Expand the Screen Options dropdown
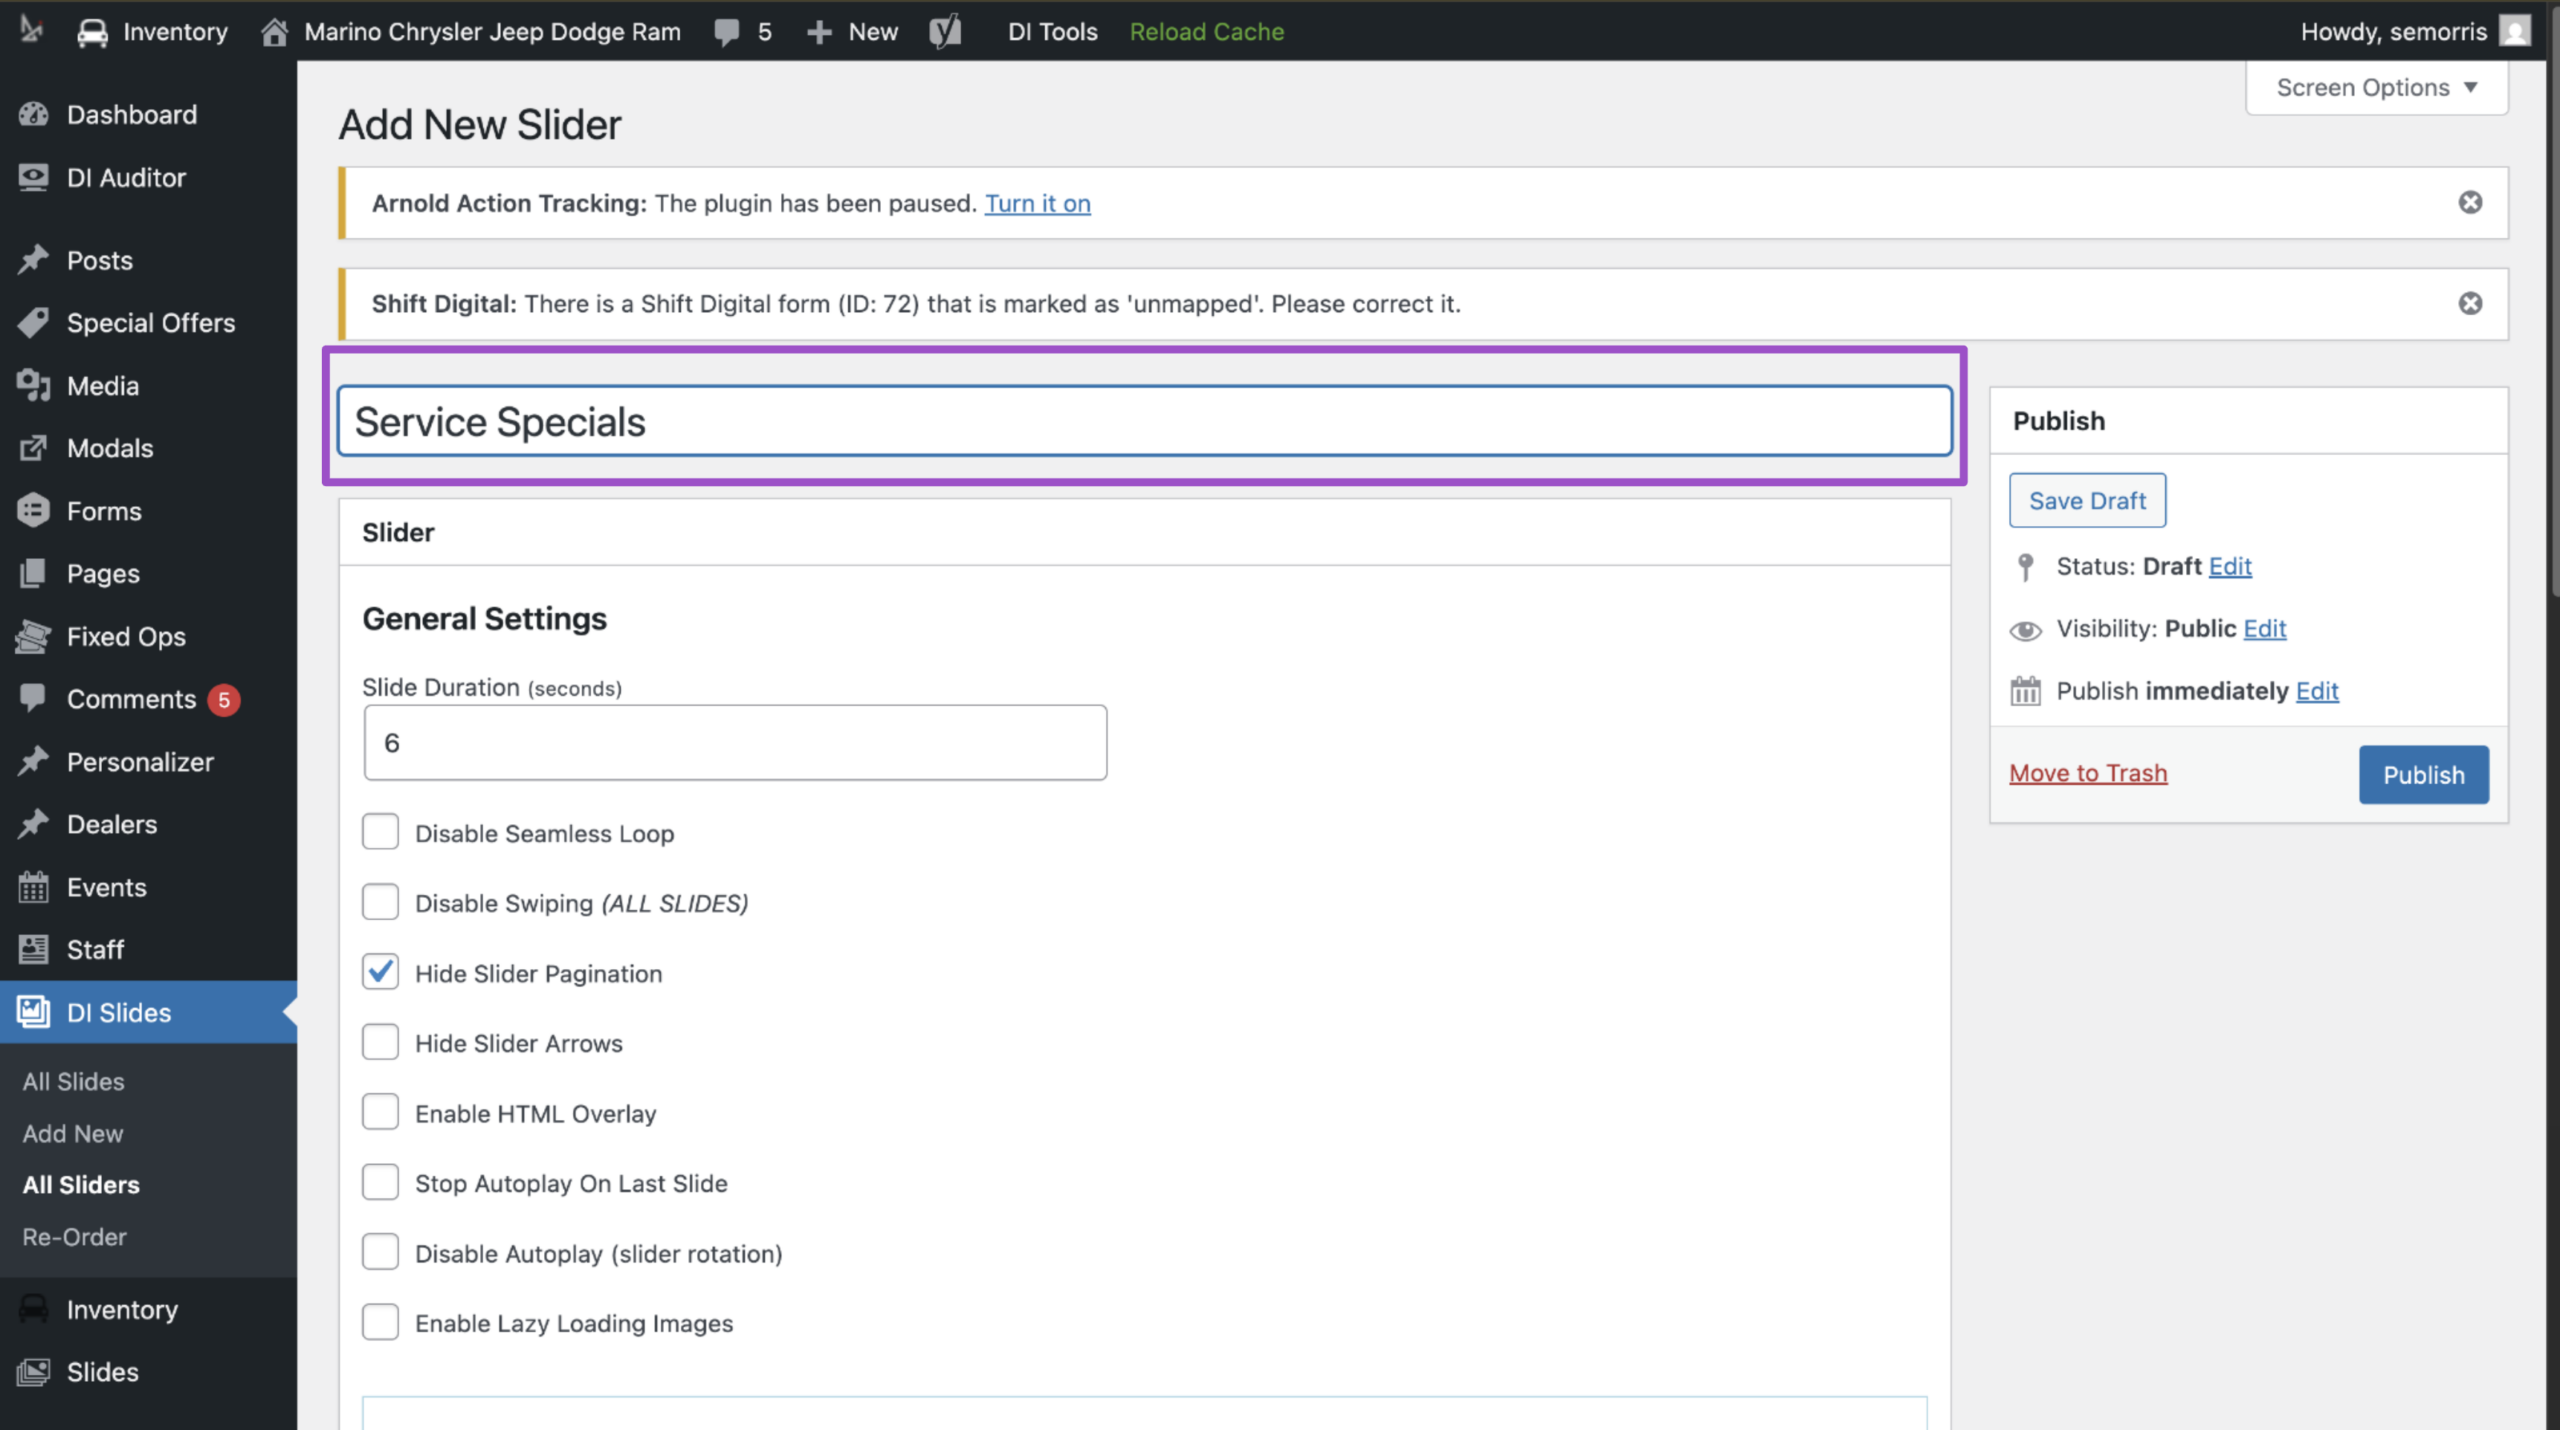The image size is (2560, 1430). [2376, 88]
